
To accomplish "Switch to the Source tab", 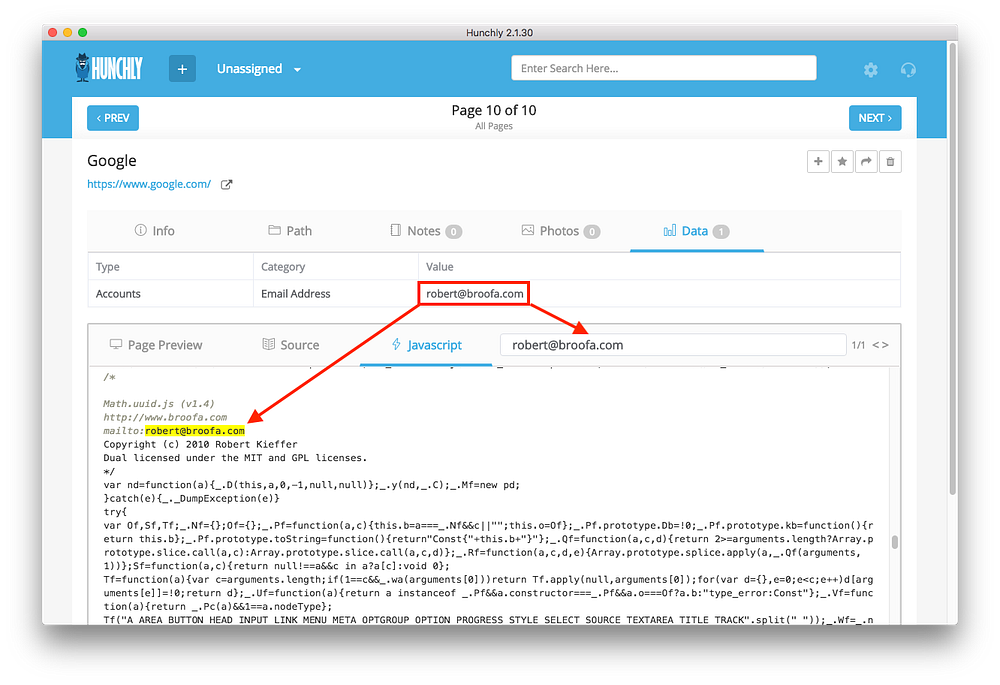I will tap(291, 345).
